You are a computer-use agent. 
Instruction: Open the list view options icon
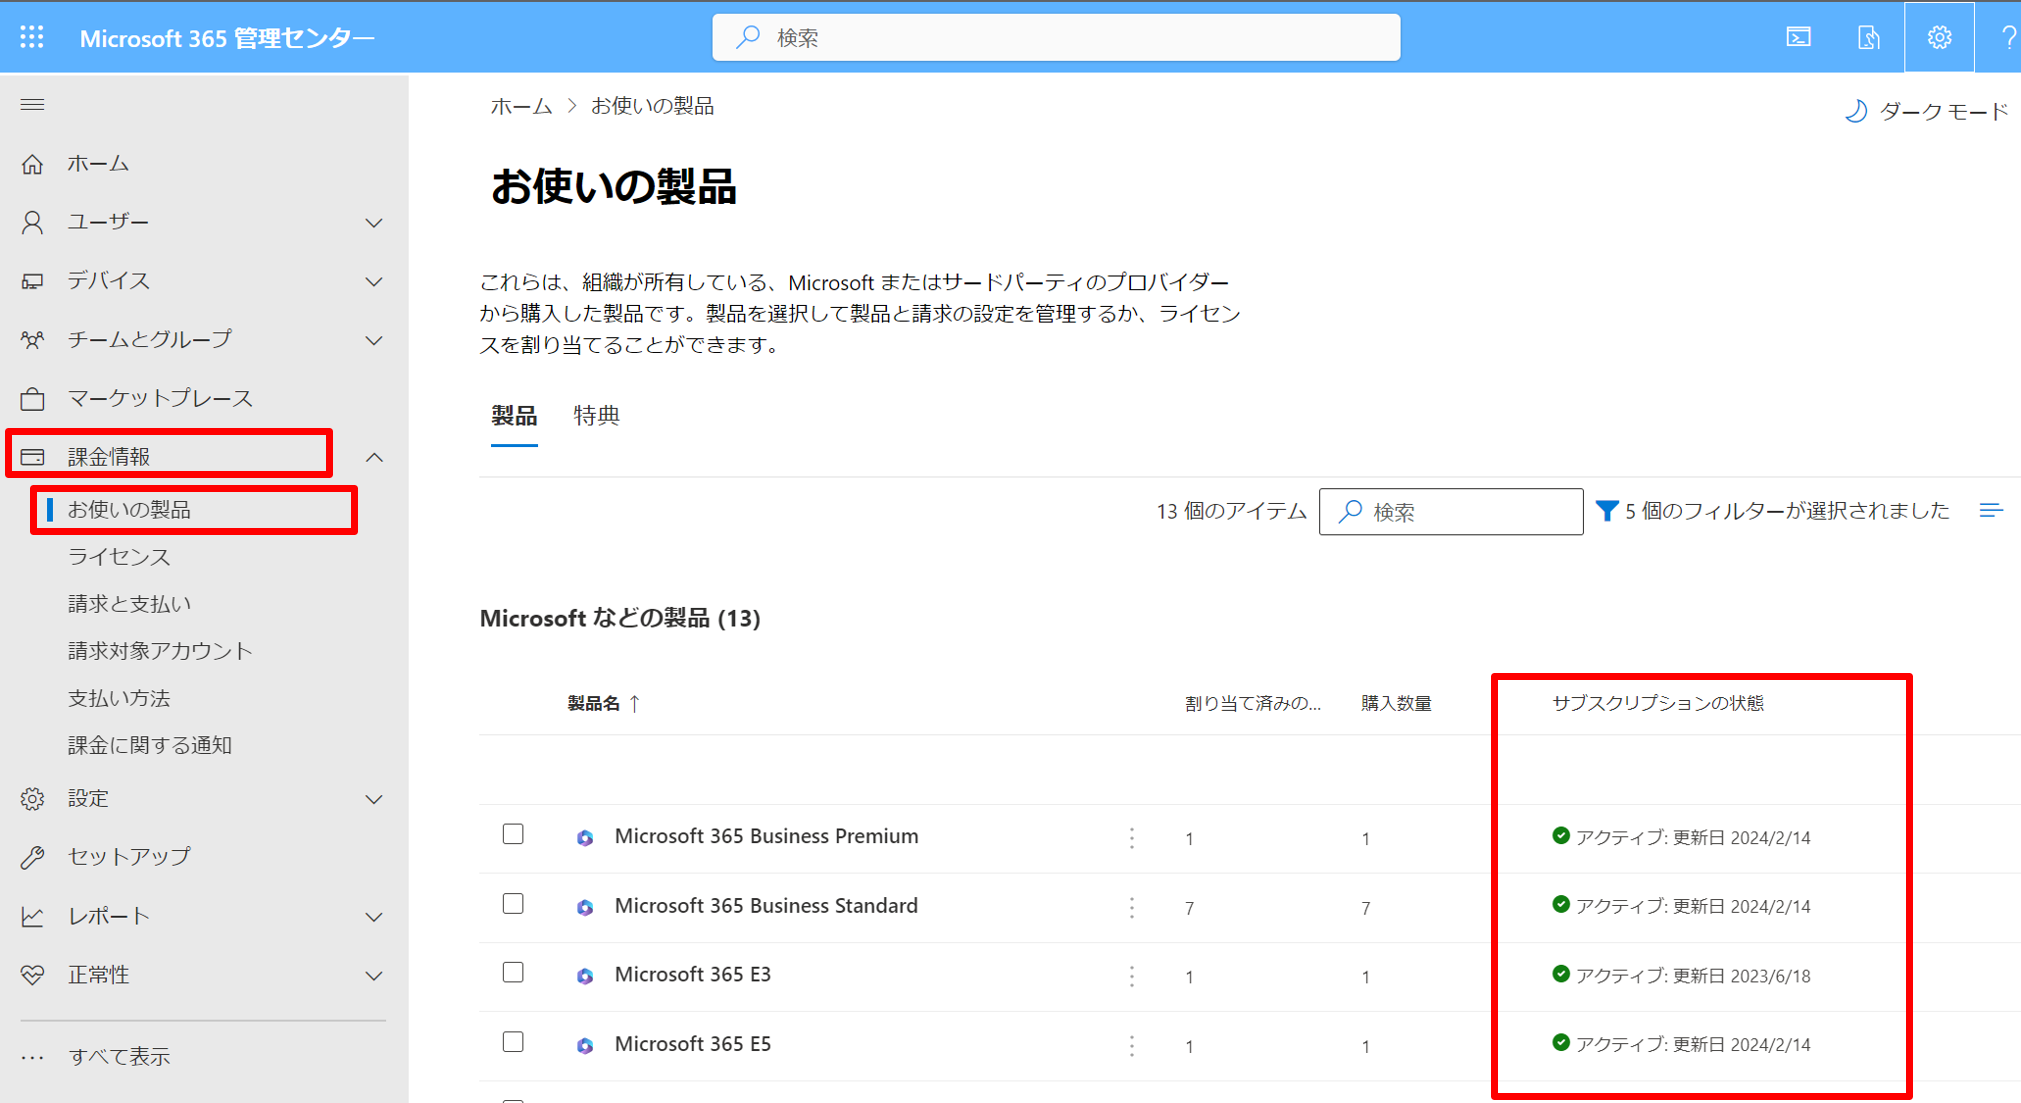pyautogui.click(x=1991, y=510)
